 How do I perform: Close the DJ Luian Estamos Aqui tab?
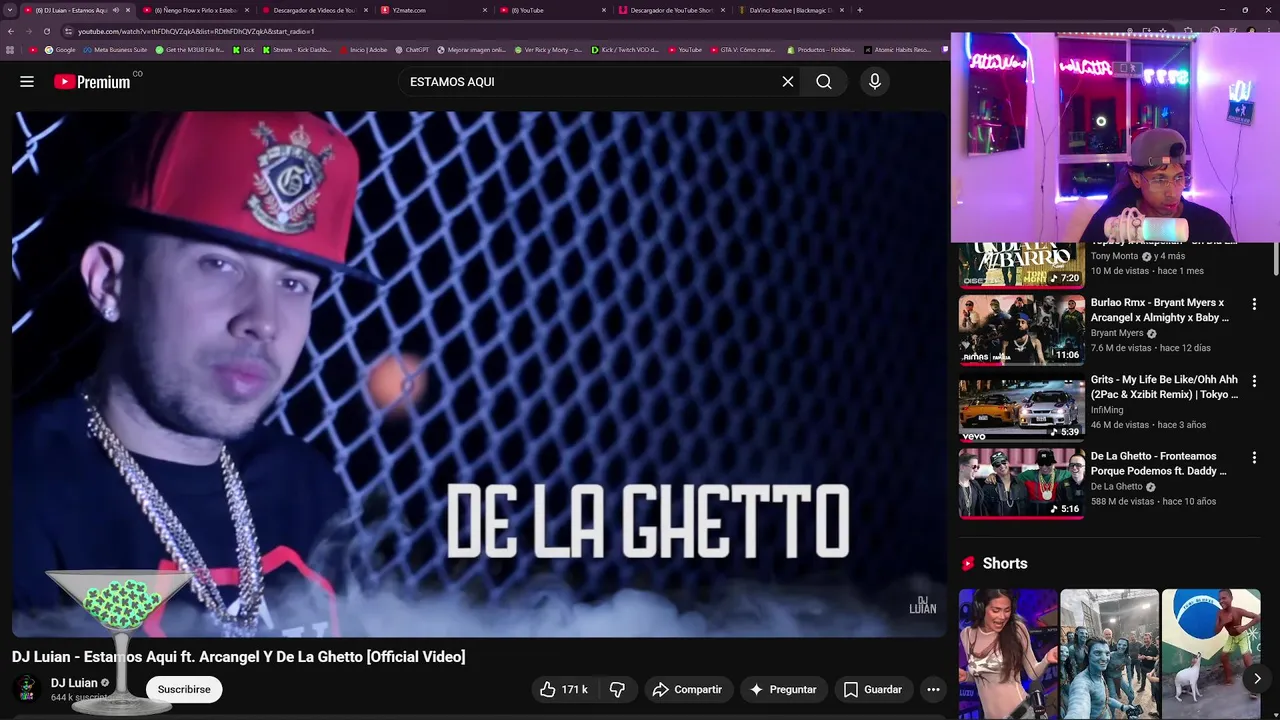pos(128,10)
